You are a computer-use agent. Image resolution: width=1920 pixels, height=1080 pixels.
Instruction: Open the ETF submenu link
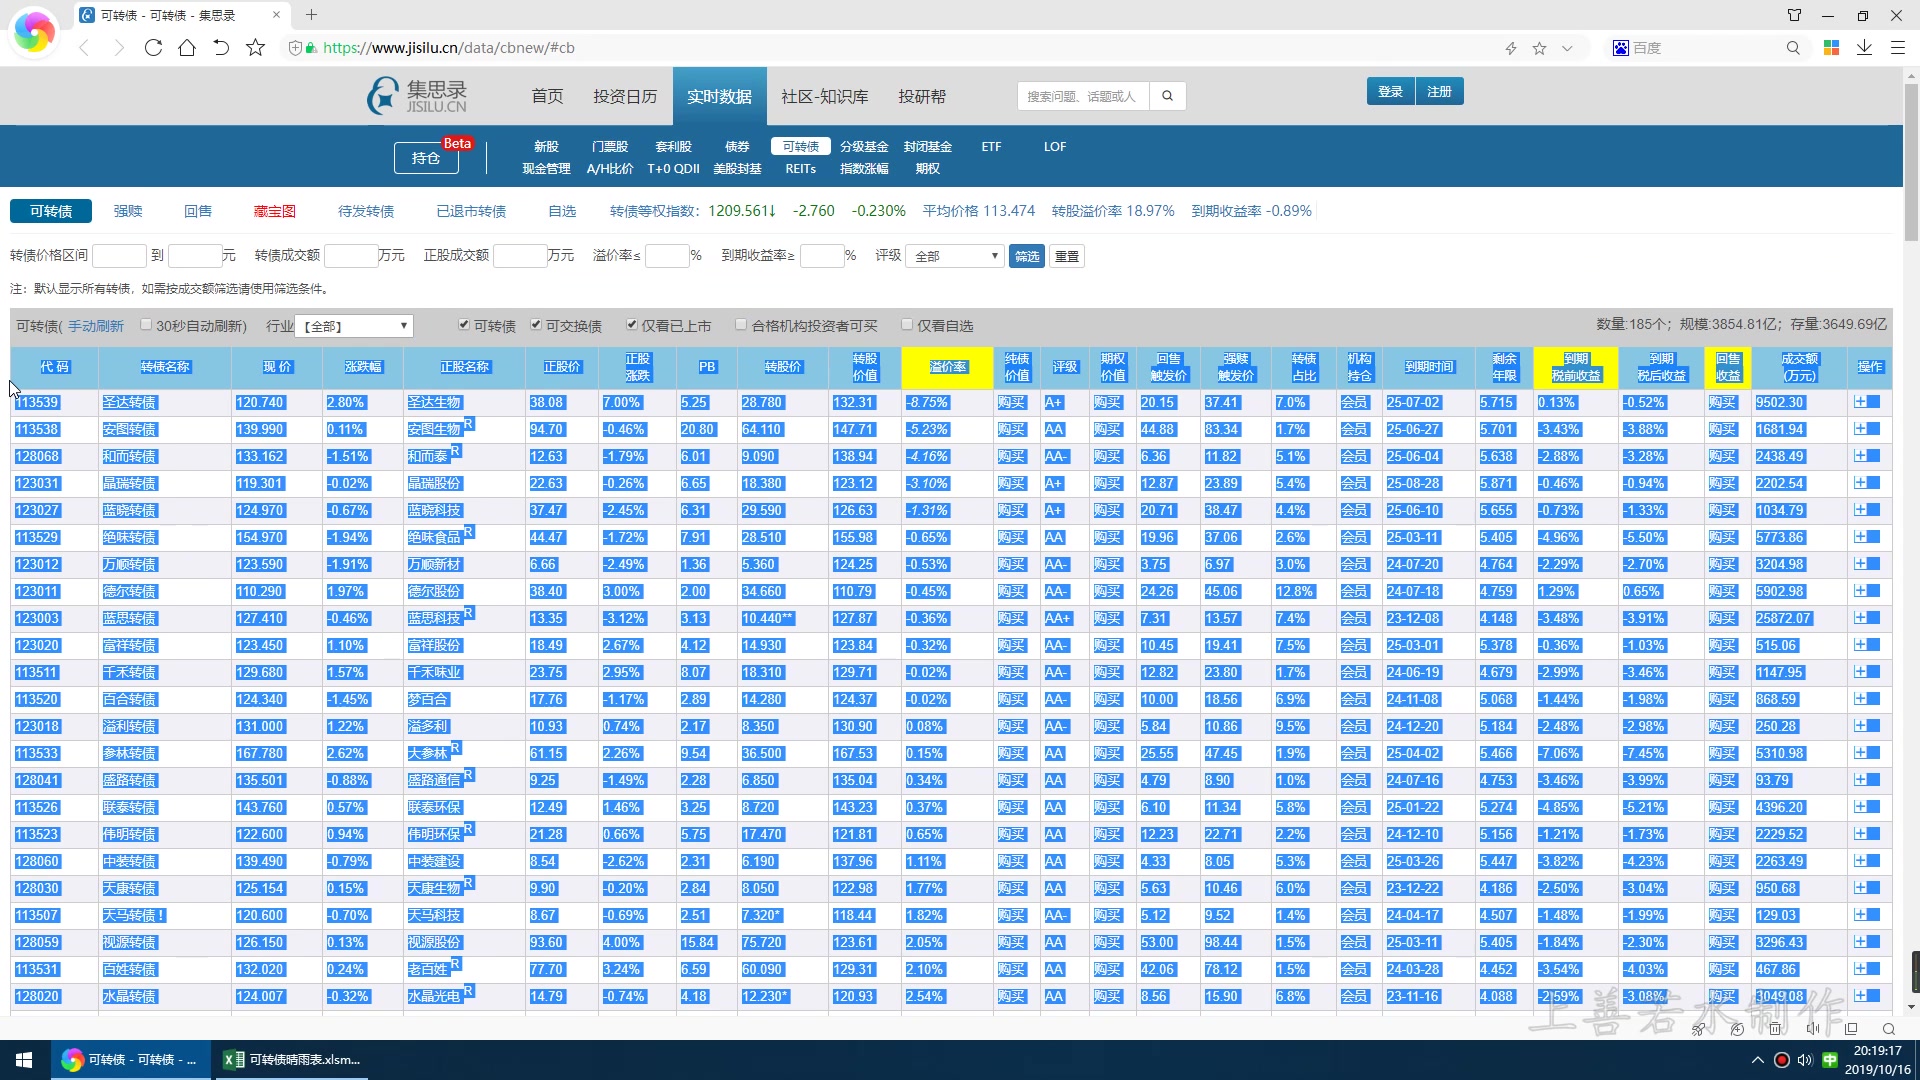[x=991, y=146]
